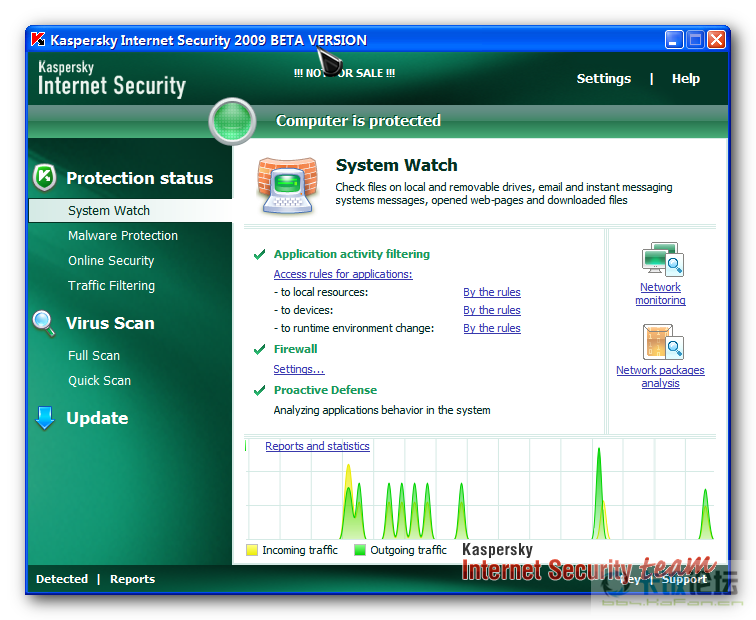Viewport: 756px width, 620px height.
Task: Click the Network packages analysis icon
Action: (x=663, y=342)
